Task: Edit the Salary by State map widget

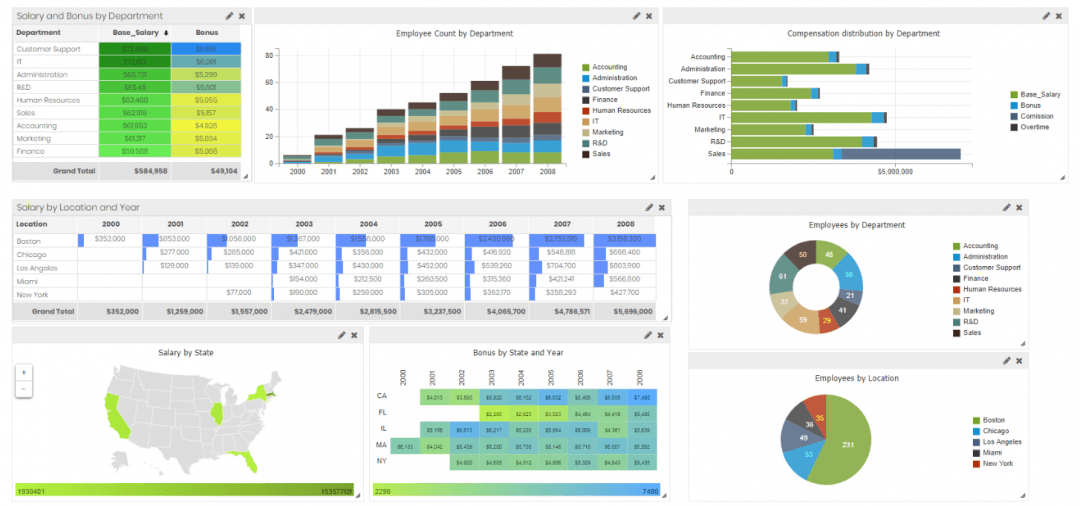Action: (x=342, y=335)
